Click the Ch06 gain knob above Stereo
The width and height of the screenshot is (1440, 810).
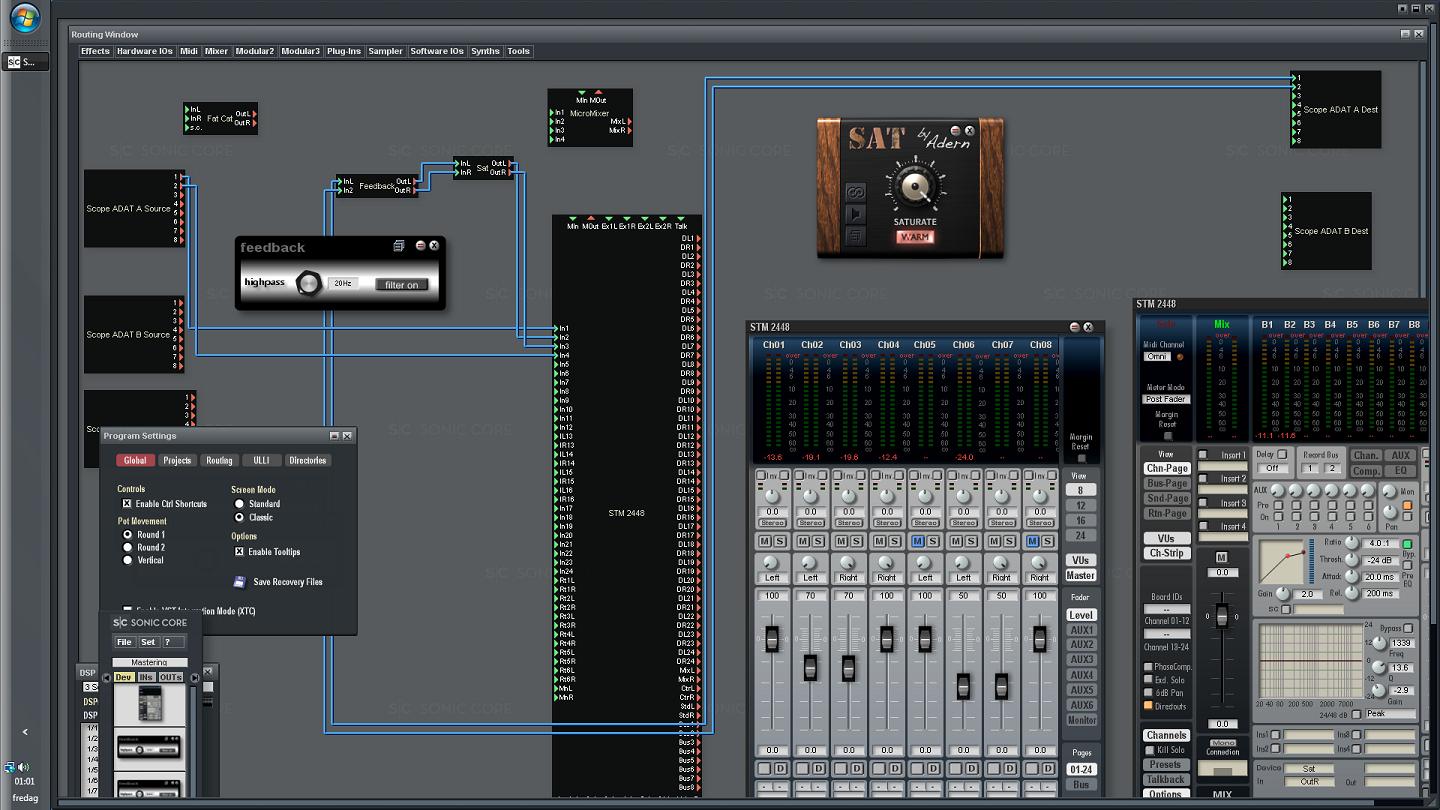point(963,496)
